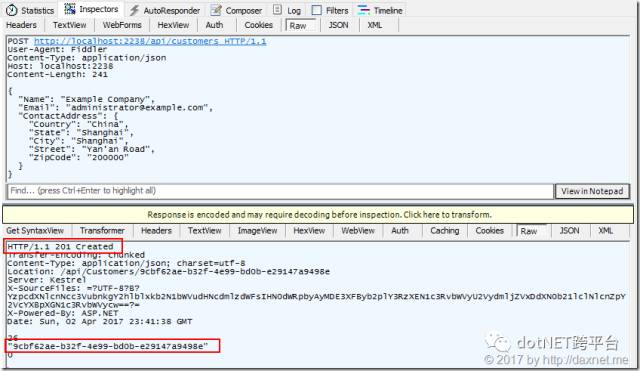Open the Composer tab
This screenshot has height=371, width=640.
tap(236, 10)
